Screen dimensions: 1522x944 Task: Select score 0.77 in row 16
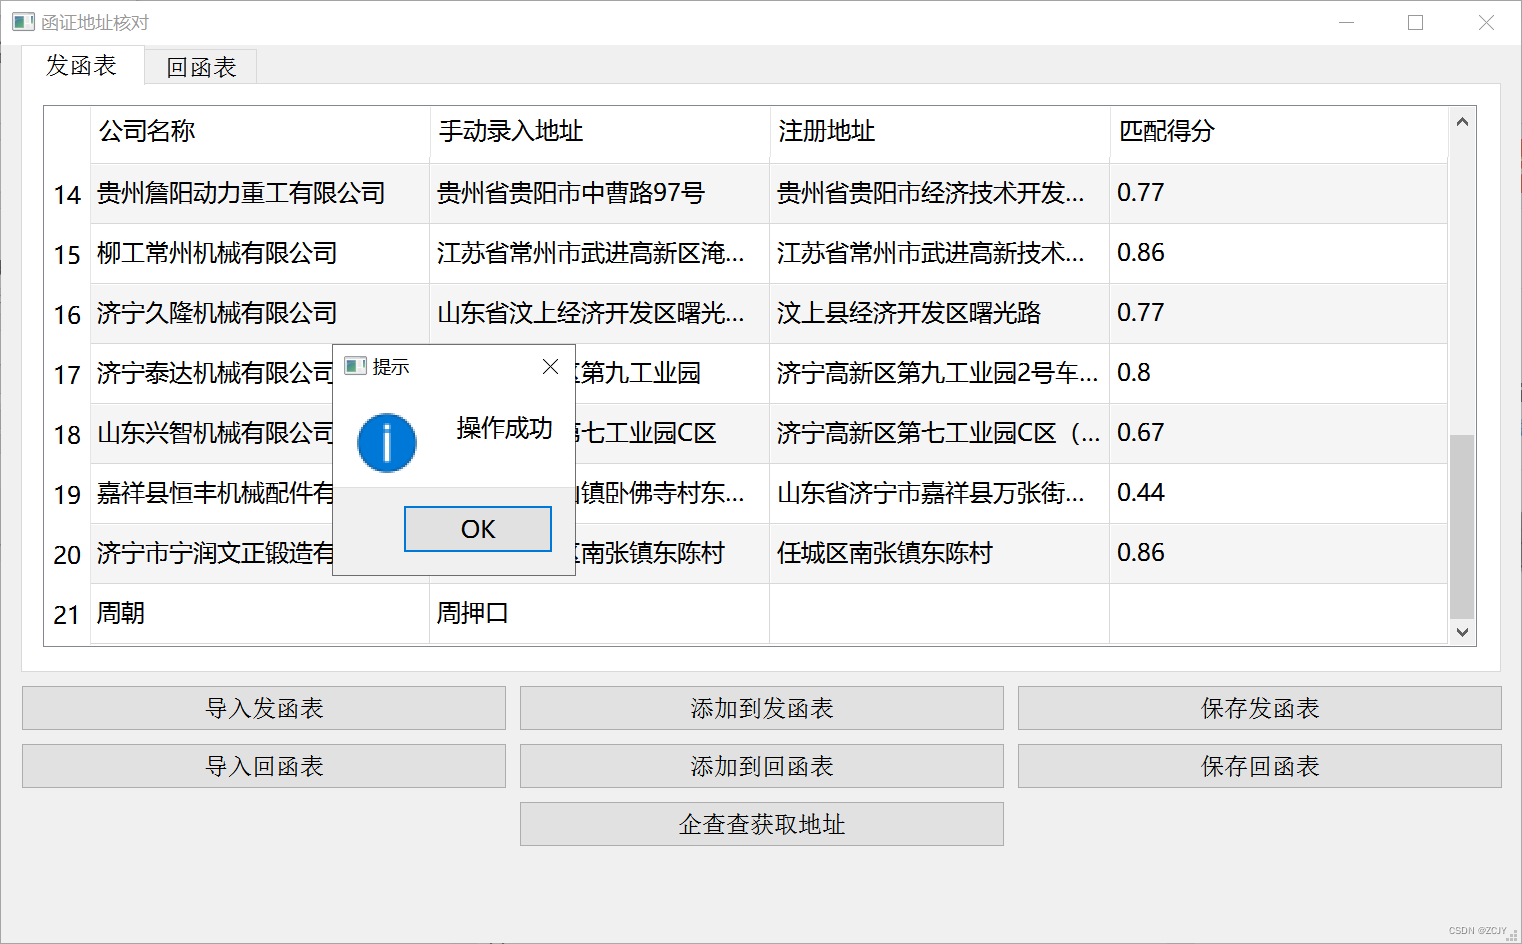point(1279,314)
